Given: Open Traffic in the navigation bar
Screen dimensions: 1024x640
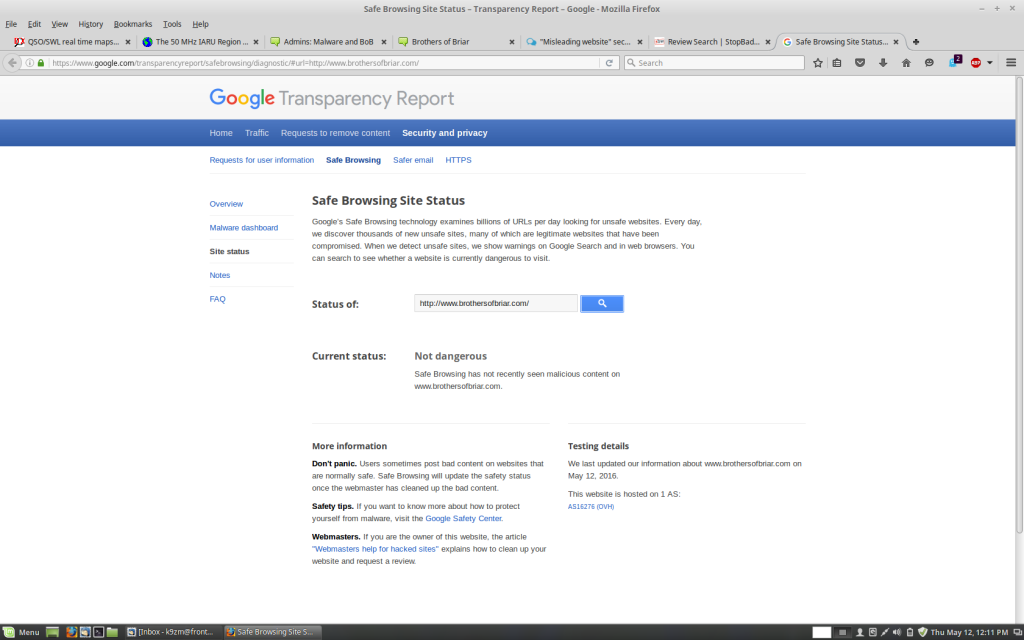Looking at the screenshot, I should pos(257,133).
